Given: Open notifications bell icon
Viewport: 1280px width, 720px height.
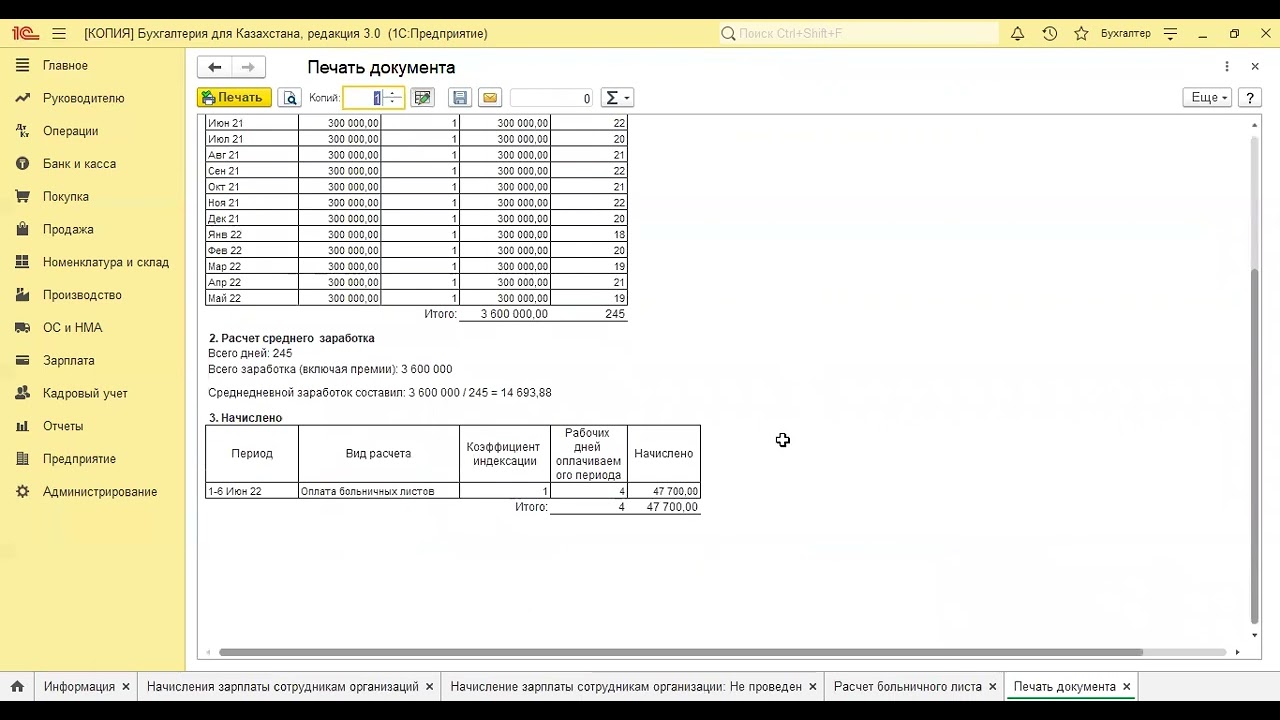Looking at the screenshot, I should click(x=1017, y=33).
